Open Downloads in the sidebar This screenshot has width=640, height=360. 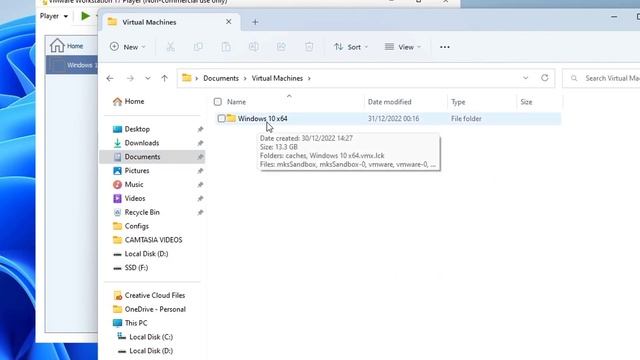pyautogui.click(x=142, y=143)
